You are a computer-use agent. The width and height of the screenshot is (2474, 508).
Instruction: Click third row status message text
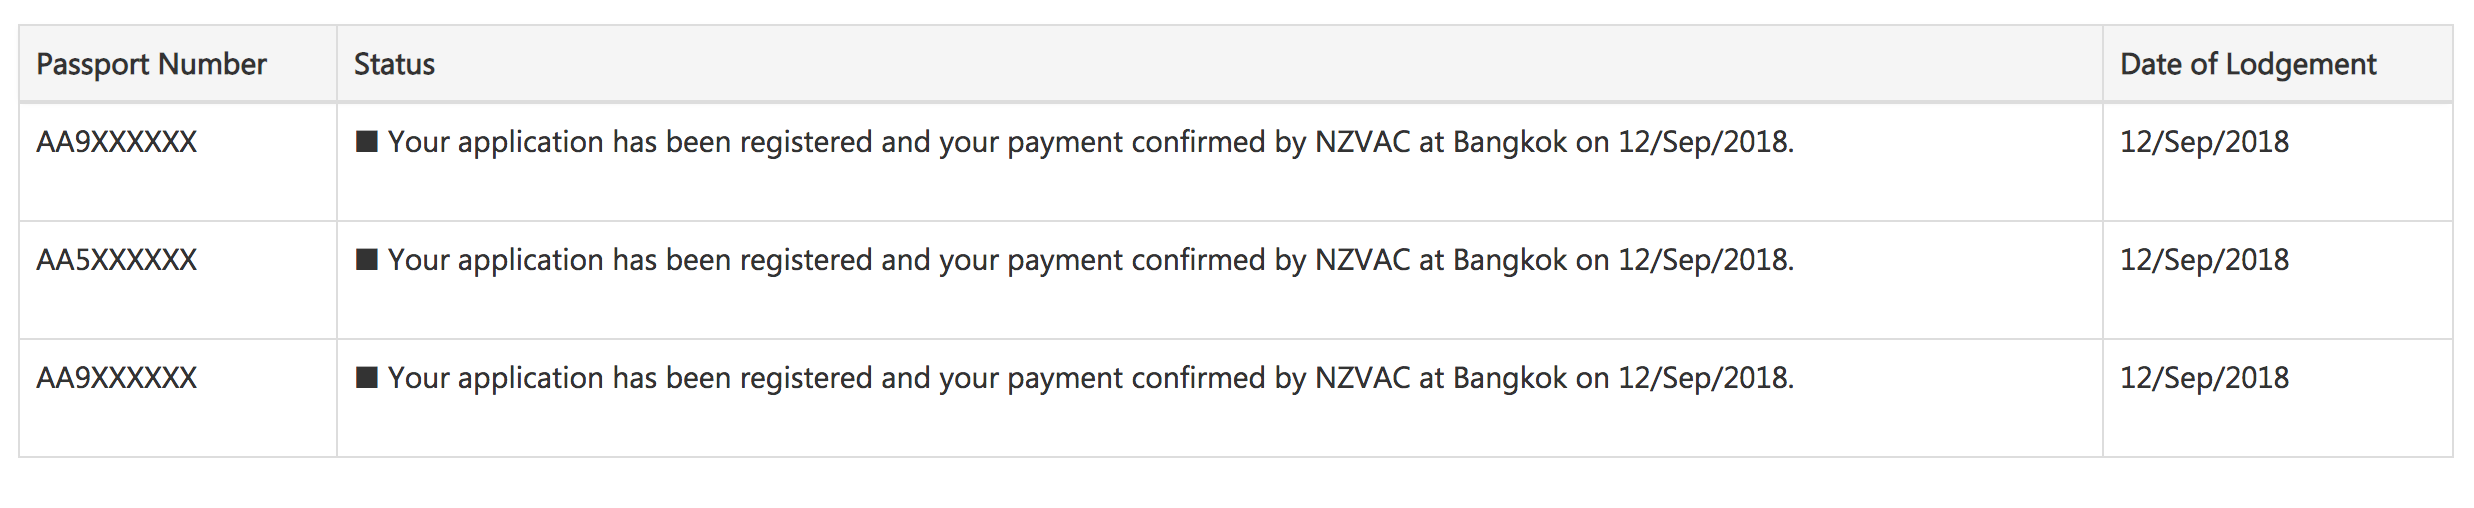click(x=1091, y=379)
